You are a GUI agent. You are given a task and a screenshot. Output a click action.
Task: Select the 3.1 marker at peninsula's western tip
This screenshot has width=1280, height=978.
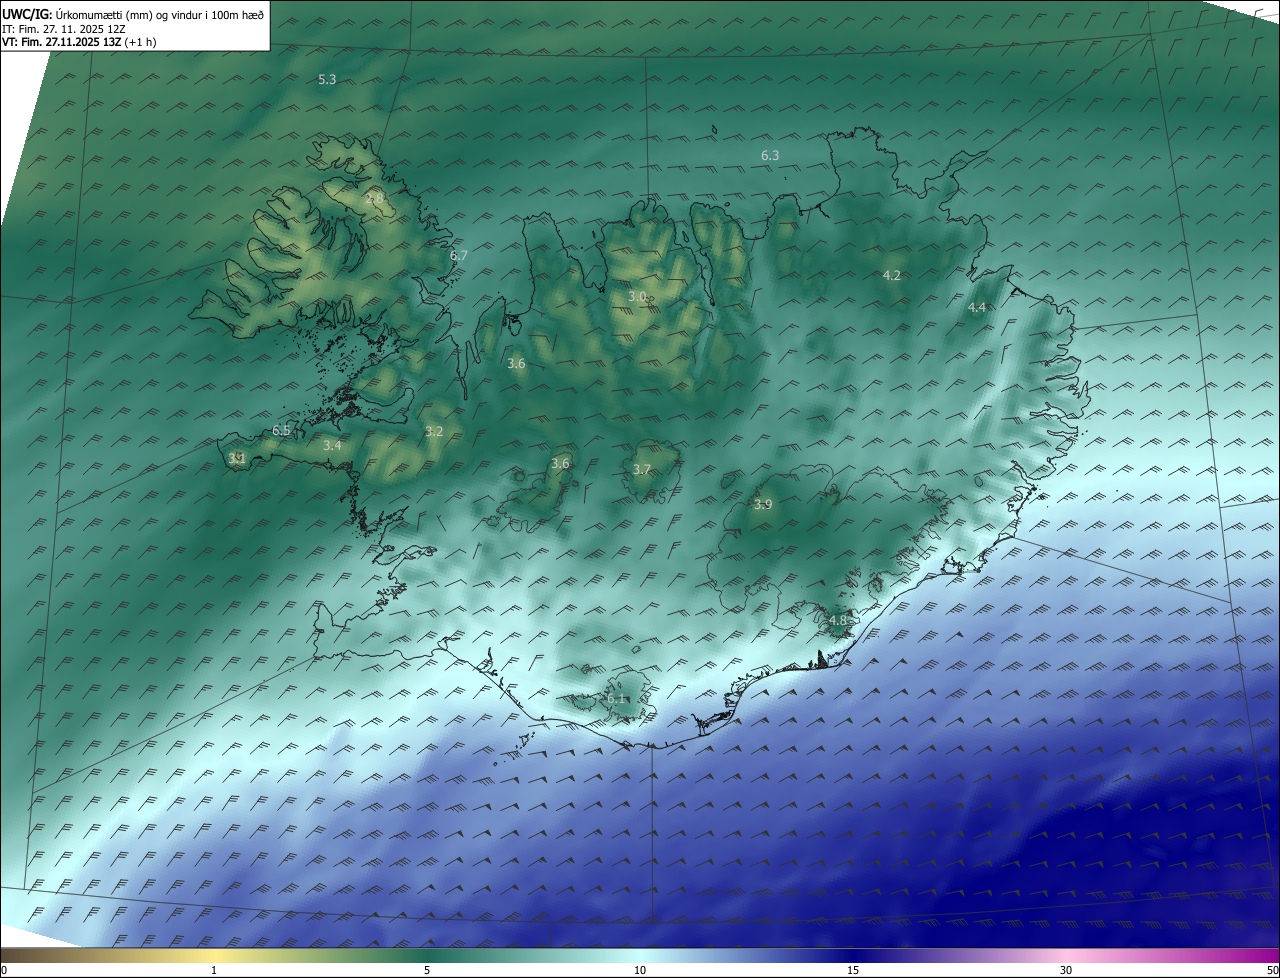click(237, 458)
